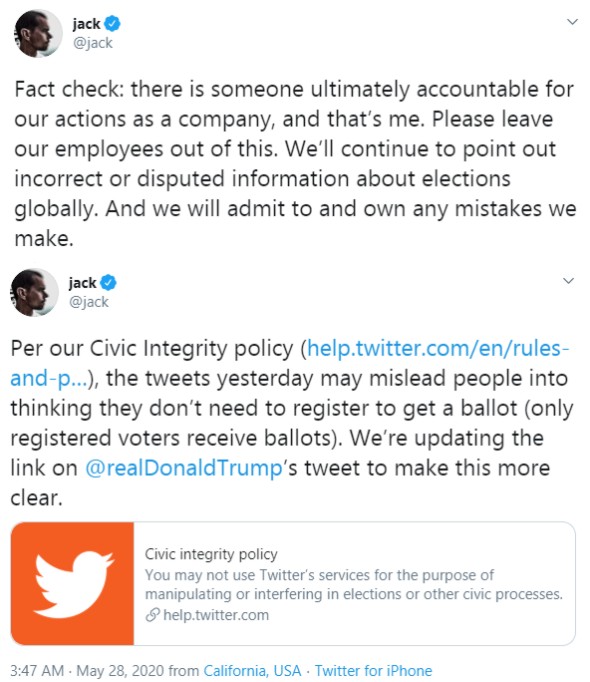
Task: Open Civic integrity policy card title
Action: point(211,554)
